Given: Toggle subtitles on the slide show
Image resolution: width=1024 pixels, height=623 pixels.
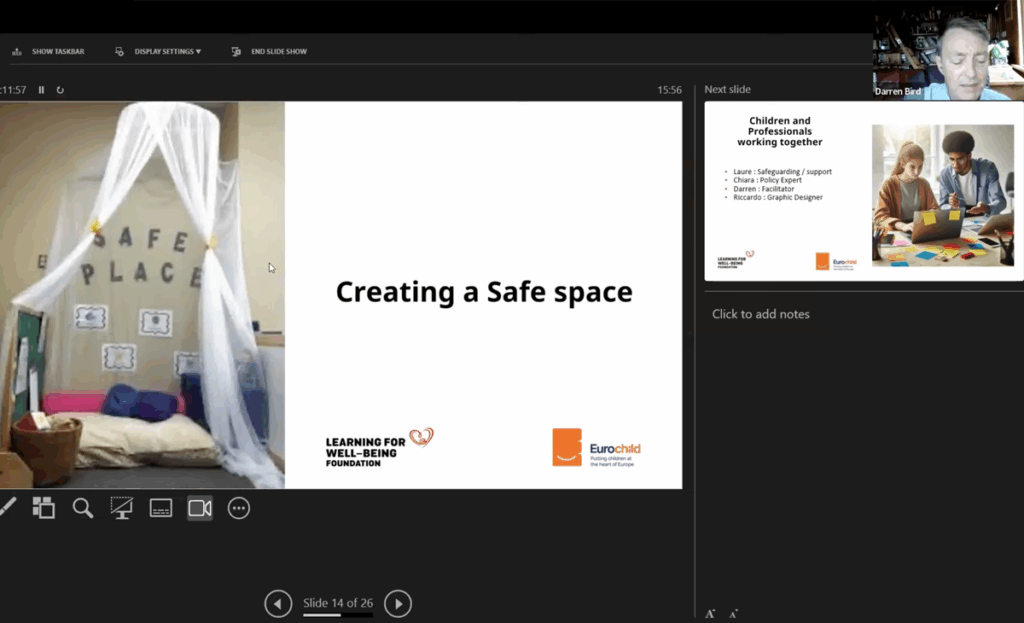Looking at the screenshot, I should pos(161,508).
